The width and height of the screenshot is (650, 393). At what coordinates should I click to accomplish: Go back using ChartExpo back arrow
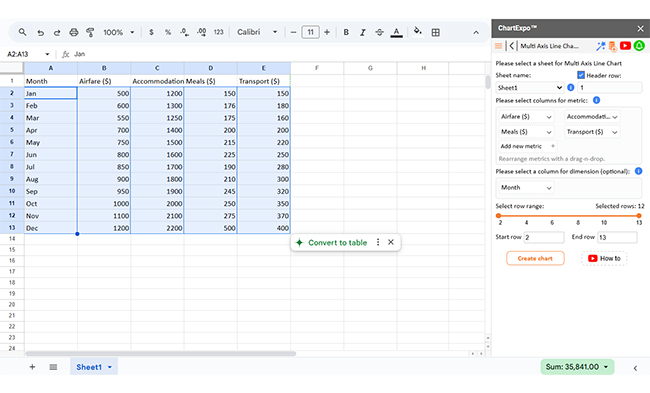[x=512, y=46]
